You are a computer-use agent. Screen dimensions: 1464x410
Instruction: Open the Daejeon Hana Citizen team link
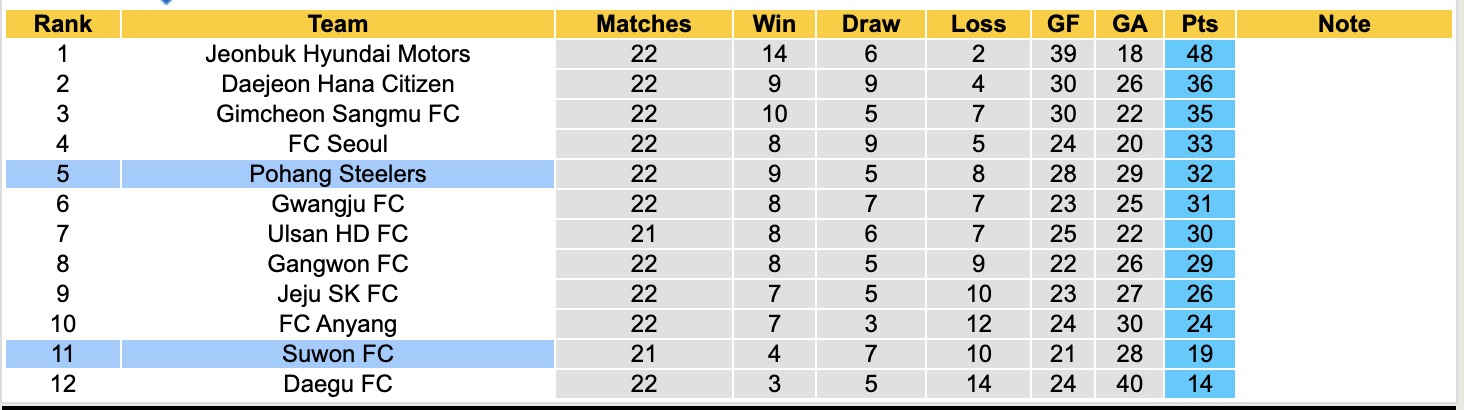338,84
